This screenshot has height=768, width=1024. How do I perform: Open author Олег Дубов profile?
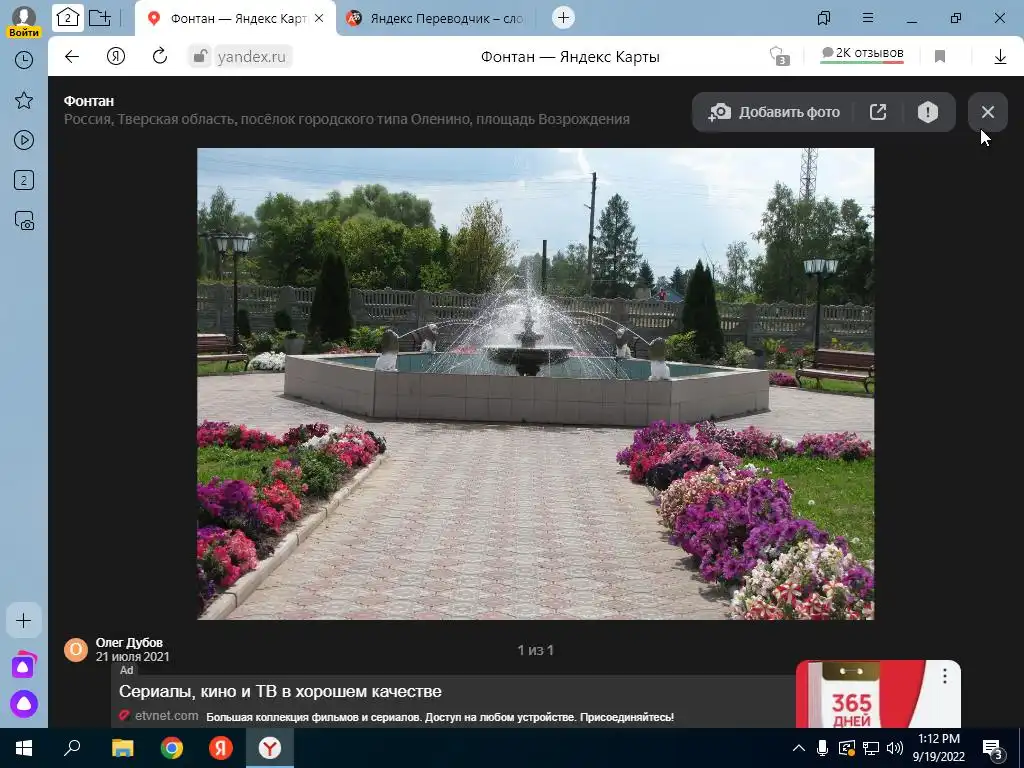pos(129,643)
